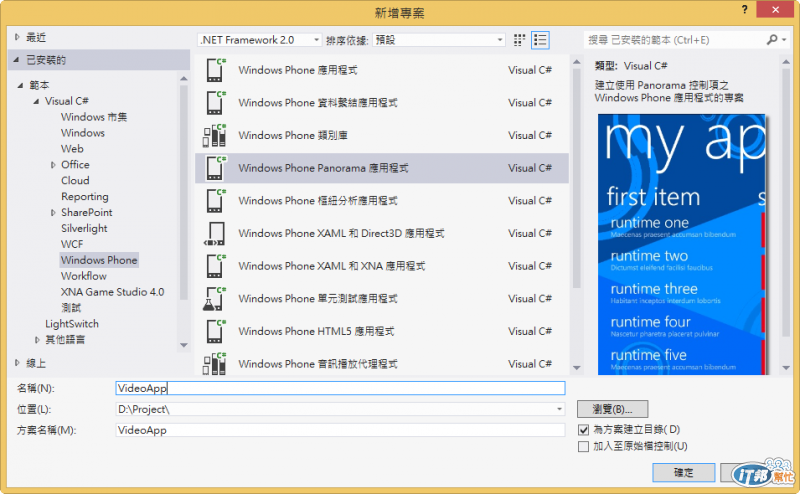Image resolution: width=800 pixels, height=494 pixels.
Task: Close the 新增專案 dialog
Action: pyautogui.click(x=775, y=9)
